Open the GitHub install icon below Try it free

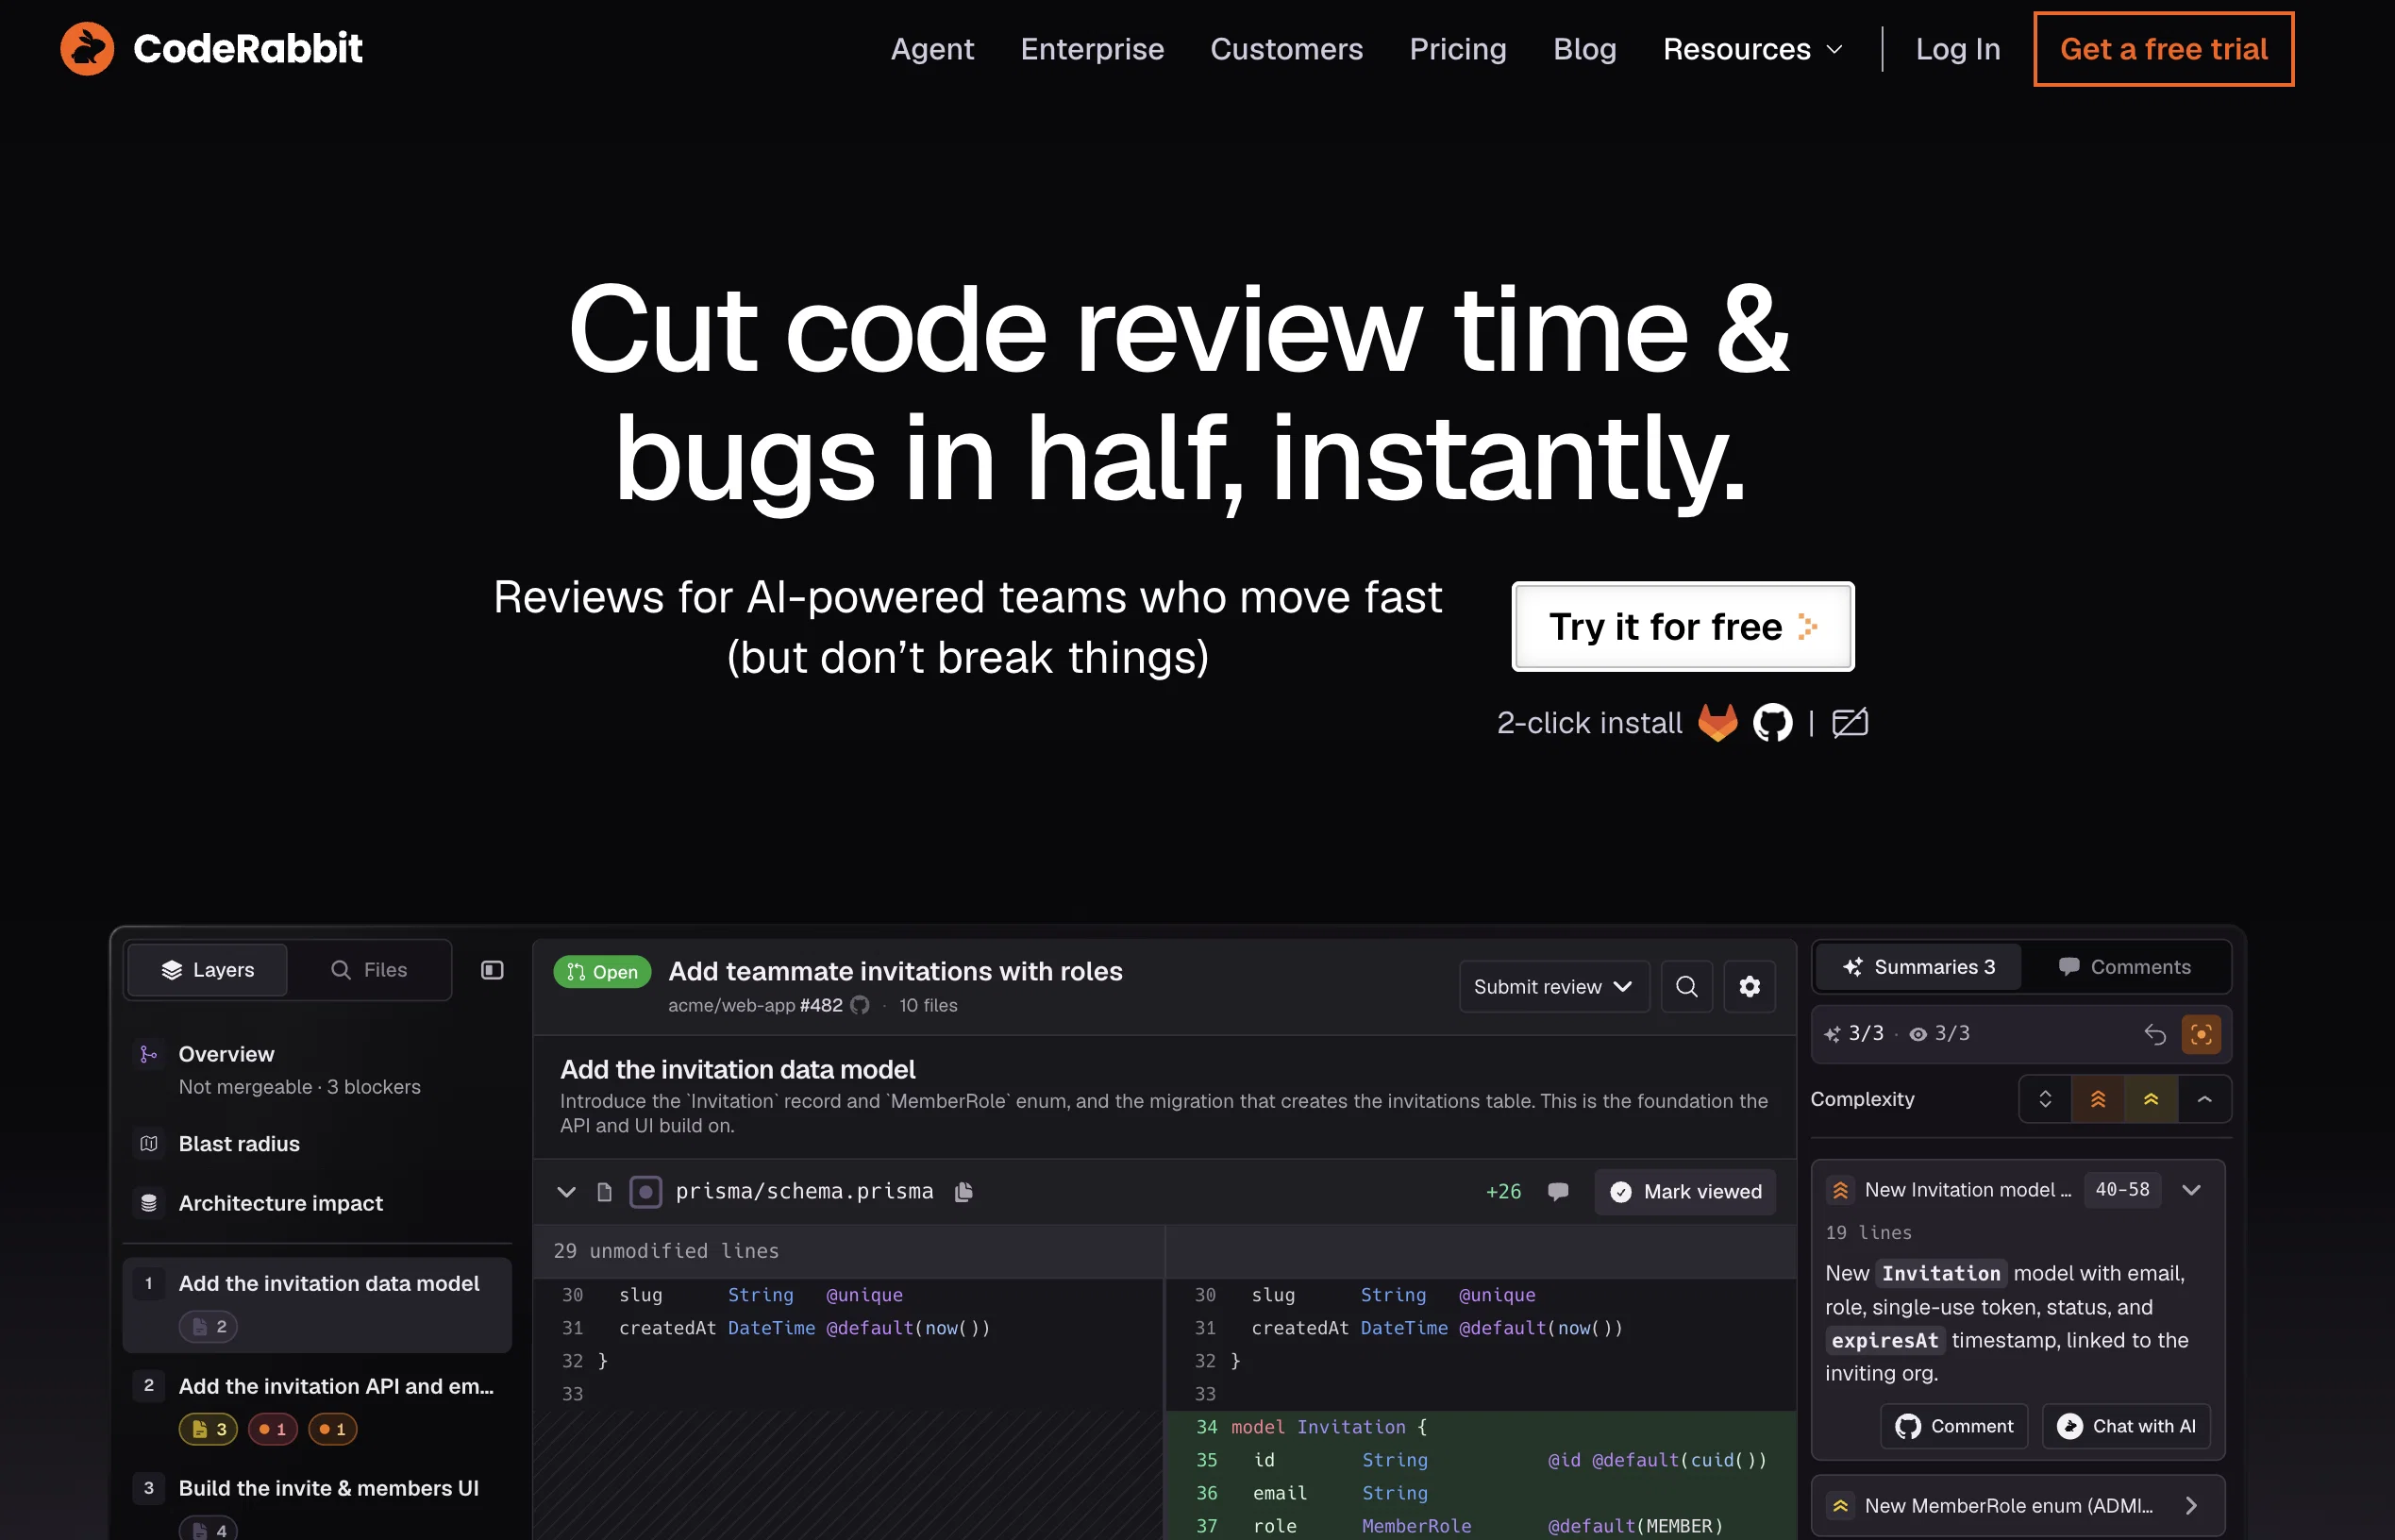point(1773,722)
